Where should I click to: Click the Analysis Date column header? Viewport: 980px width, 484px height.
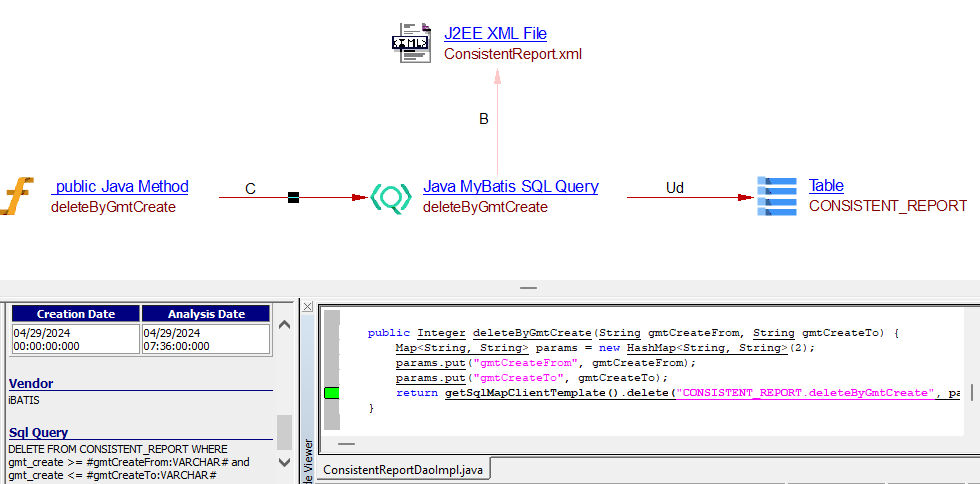pos(205,314)
